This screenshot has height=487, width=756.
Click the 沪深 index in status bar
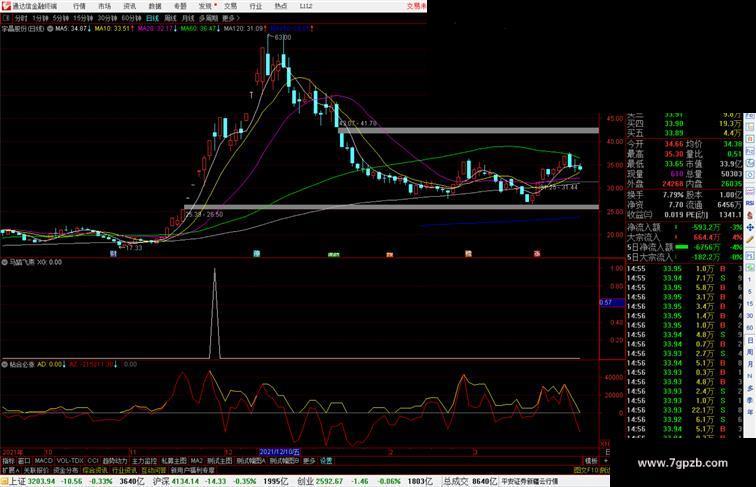[x=161, y=481]
